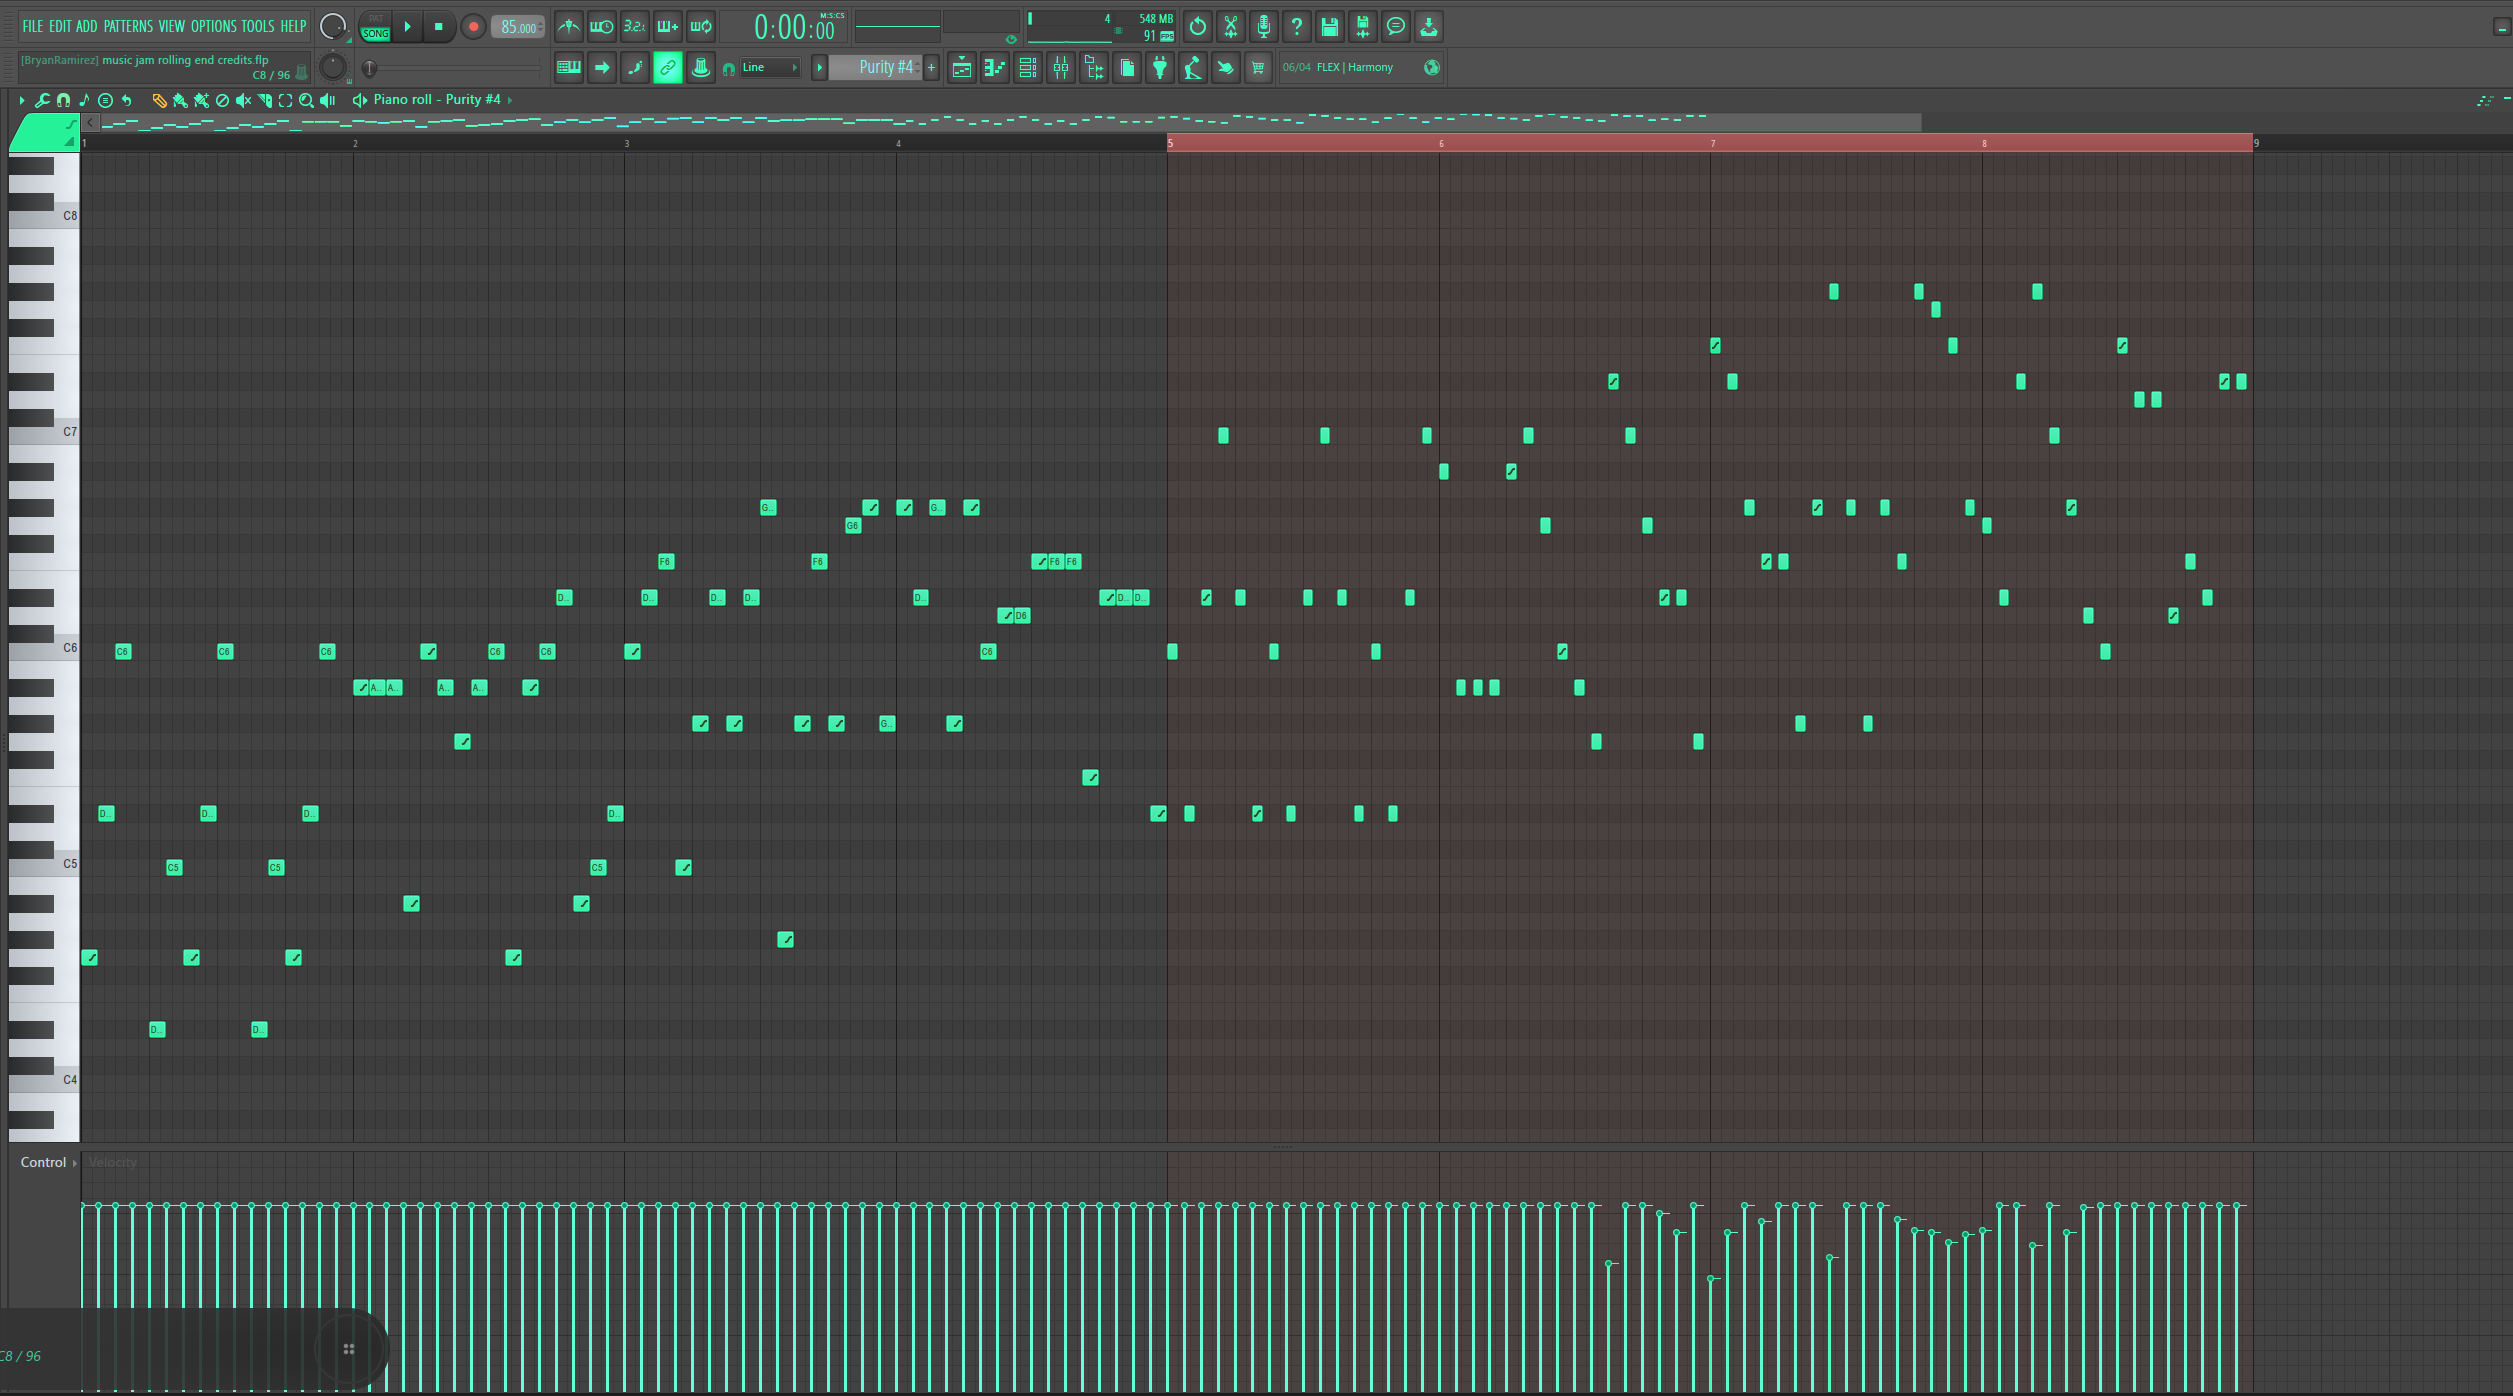Open the PATTERNS menu
This screenshot has height=1396, width=2513.
[128, 26]
